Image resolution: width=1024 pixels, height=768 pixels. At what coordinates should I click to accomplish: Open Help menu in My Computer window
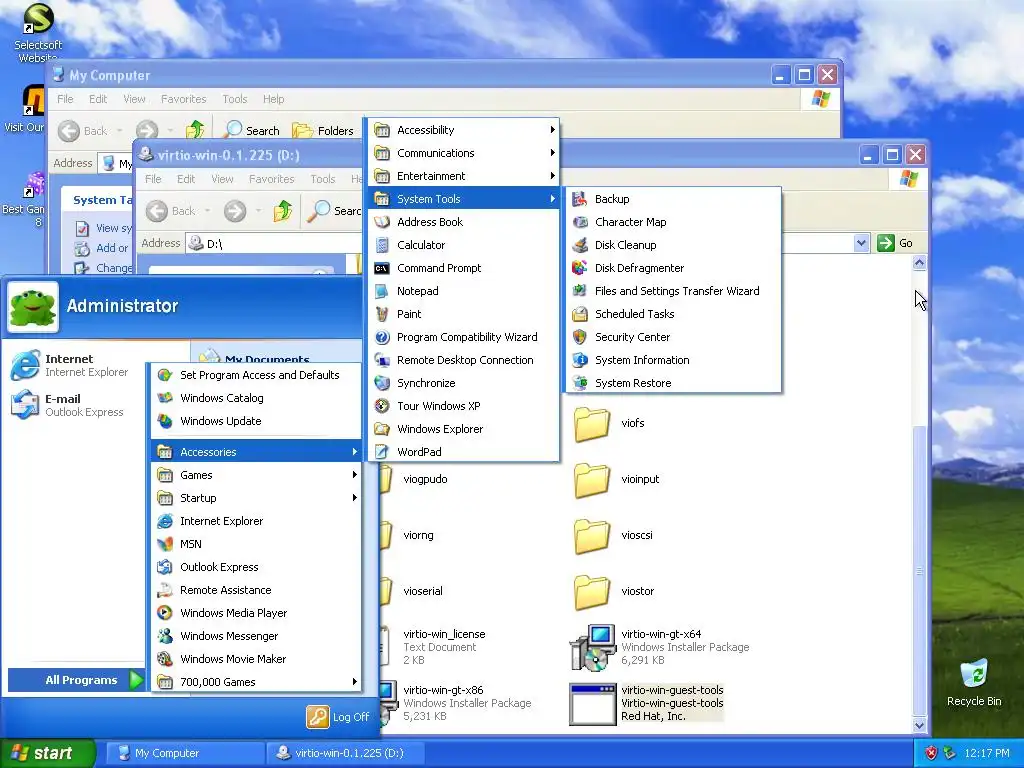(x=274, y=99)
